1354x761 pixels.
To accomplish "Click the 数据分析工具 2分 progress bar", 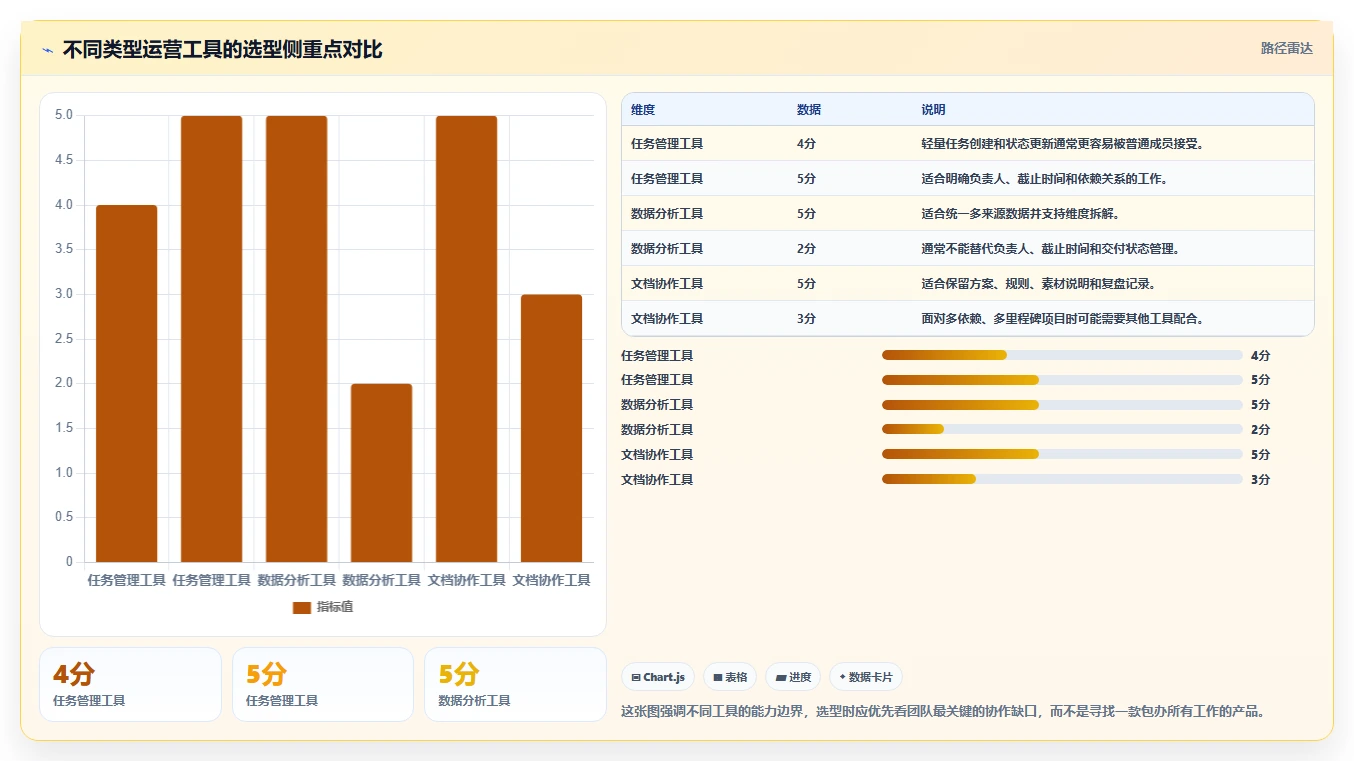I will (1062, 429).
